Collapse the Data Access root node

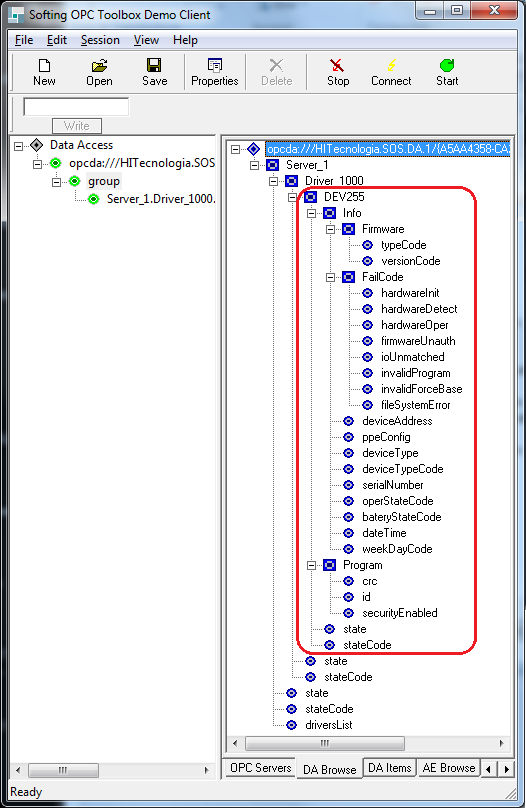(19, 146)
